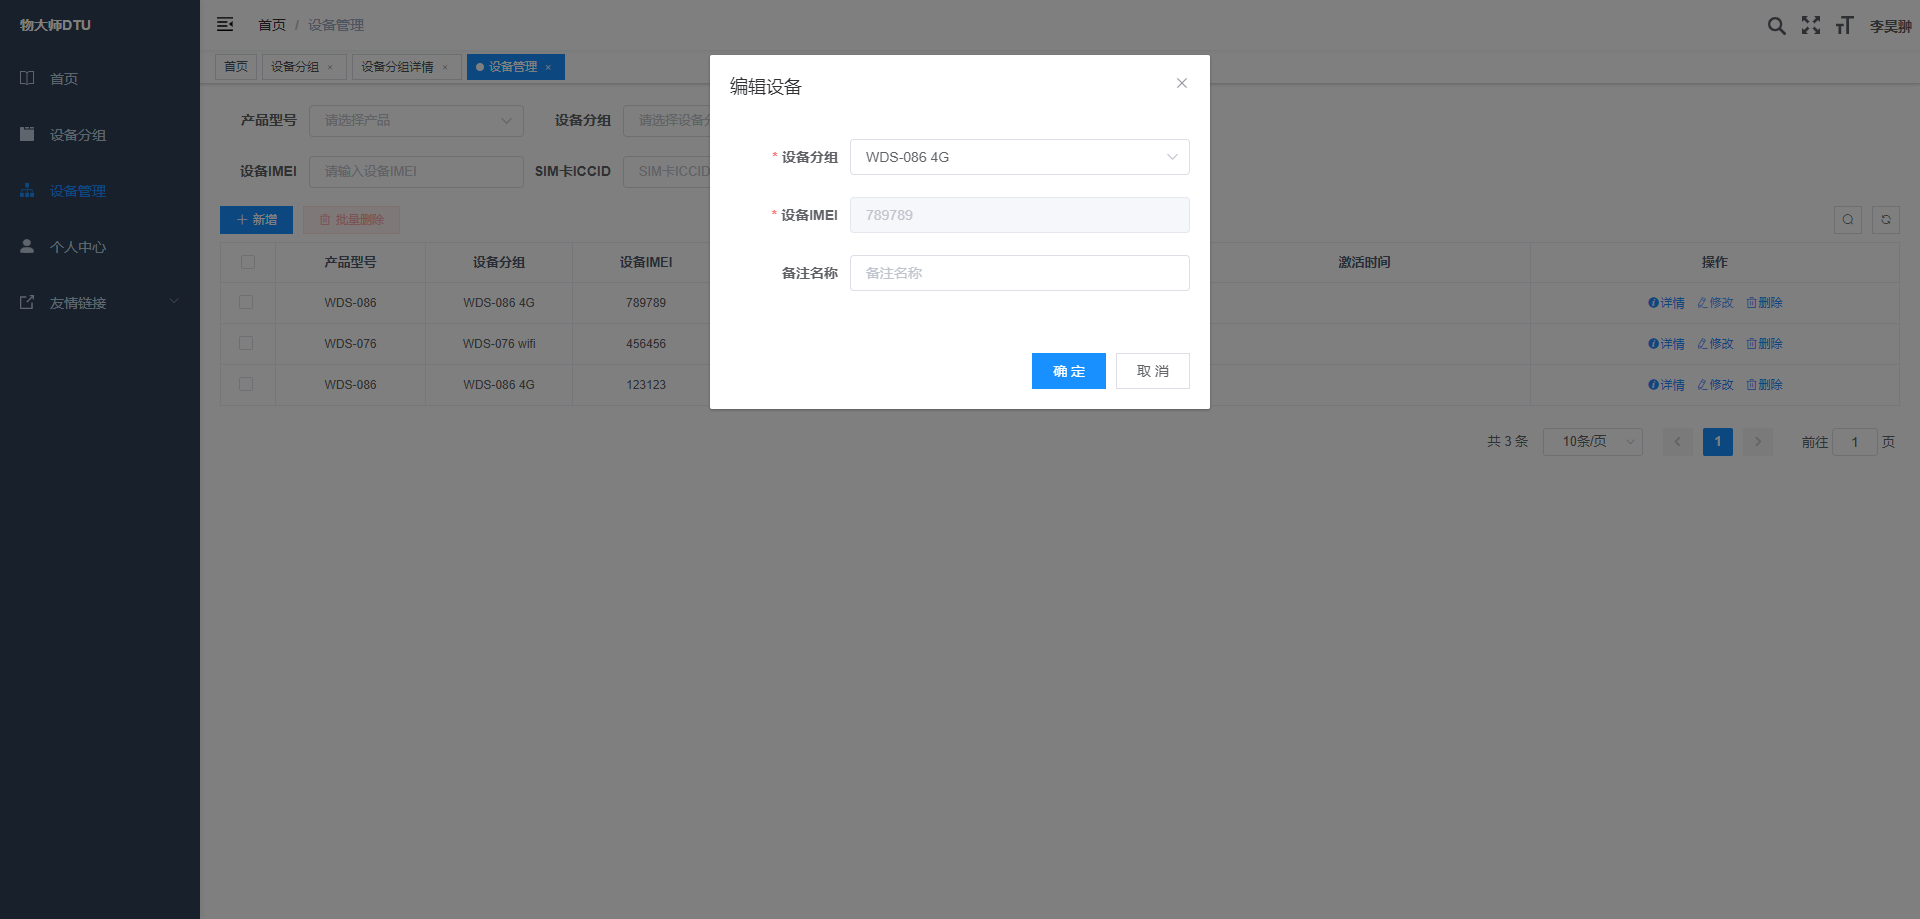The image size is (1920, 919).
Task: Open the 10条/页 page size dropdown
Action: (x=1592, y=442)
